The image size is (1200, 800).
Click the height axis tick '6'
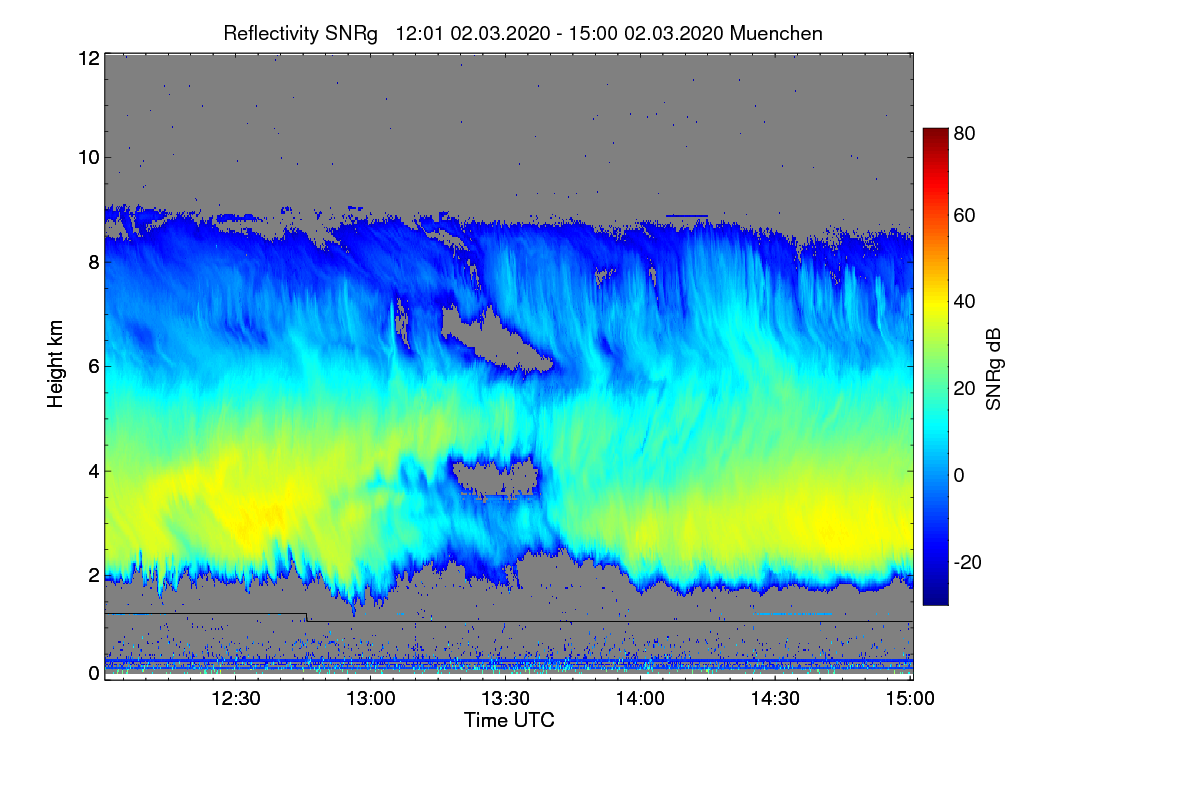[x=92, y=367]
